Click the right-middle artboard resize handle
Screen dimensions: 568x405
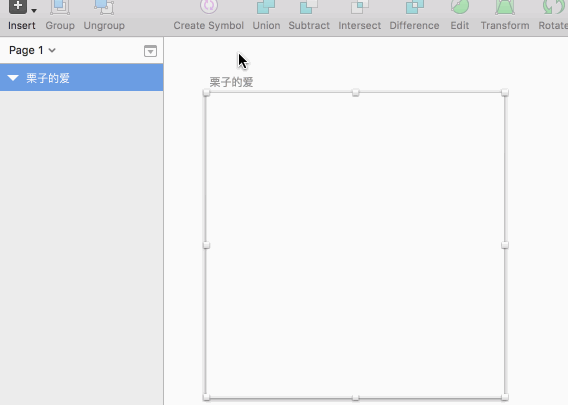click(x=505, y=245)
